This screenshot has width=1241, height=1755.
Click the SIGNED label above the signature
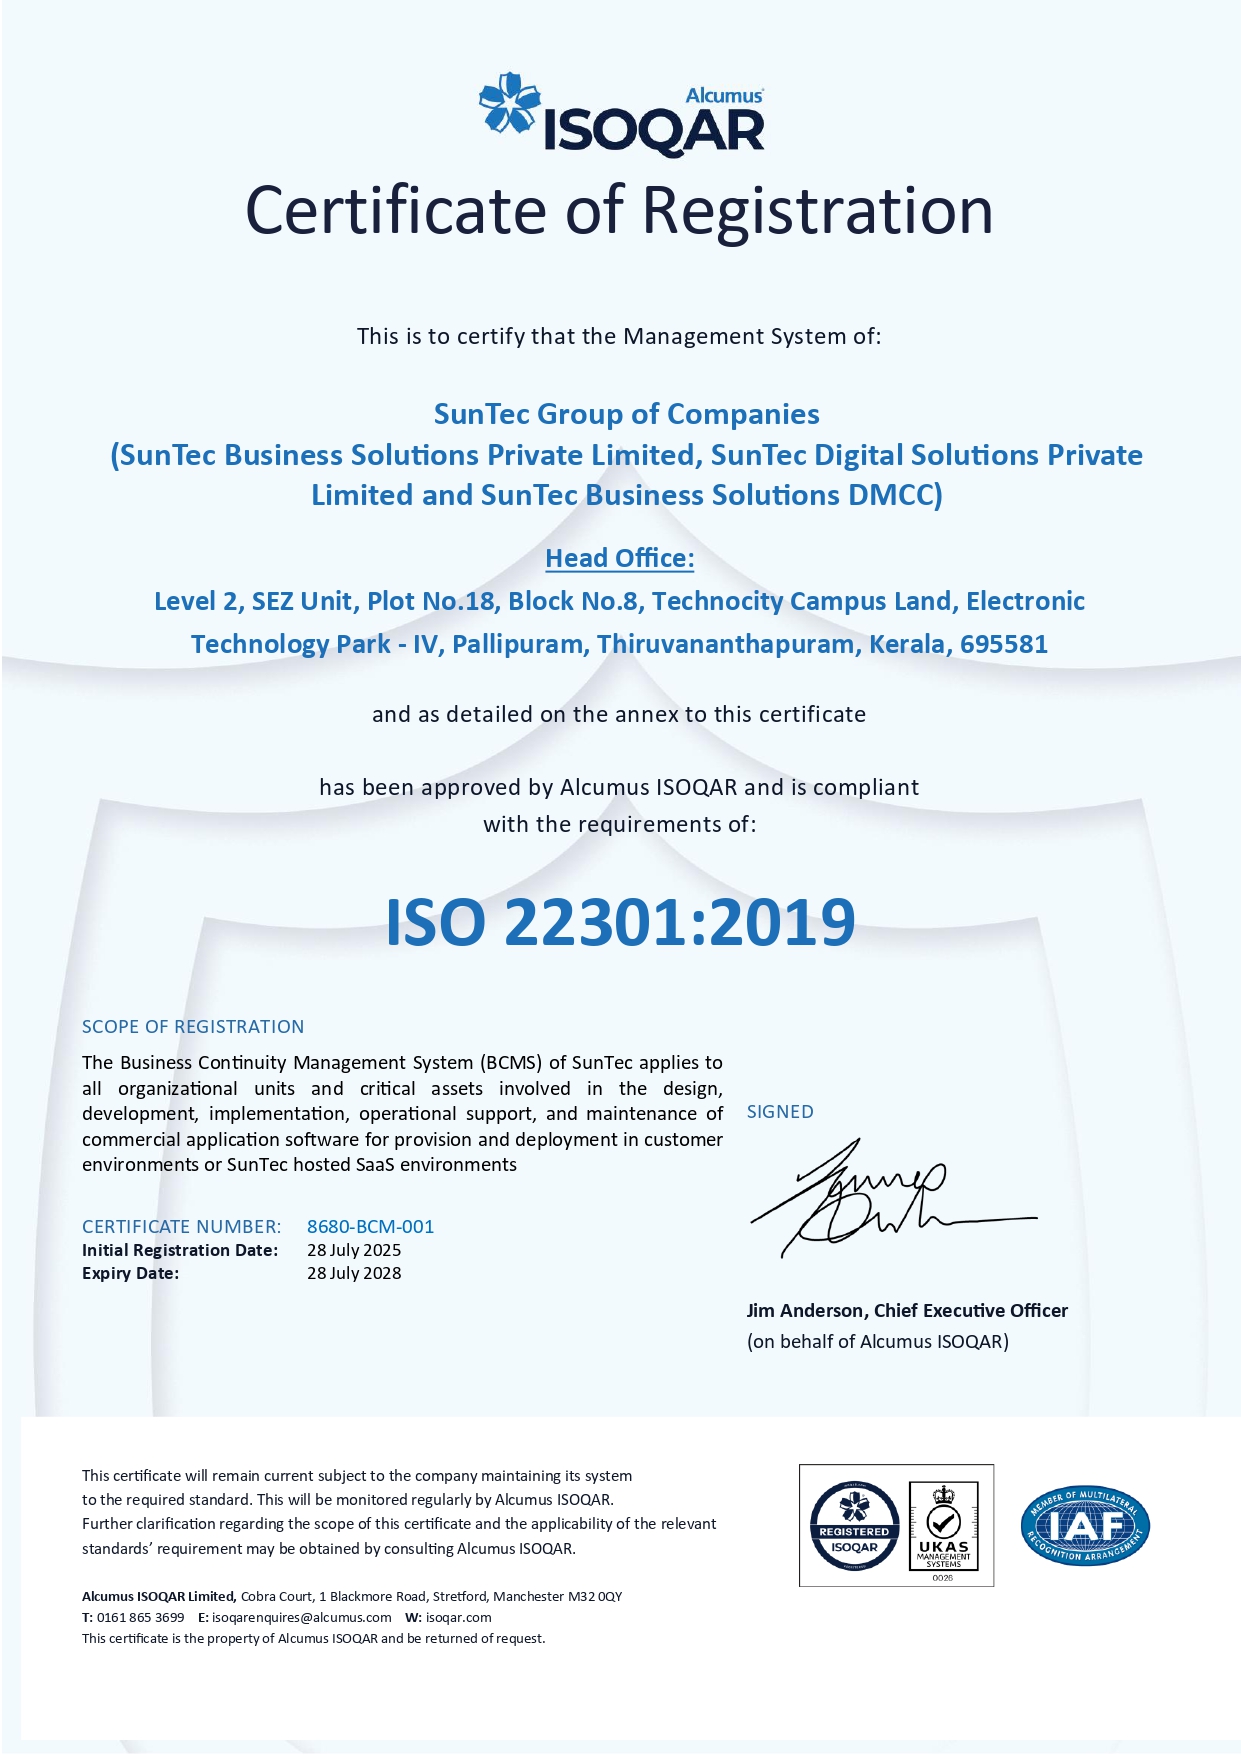click(x=780, y=1111)
